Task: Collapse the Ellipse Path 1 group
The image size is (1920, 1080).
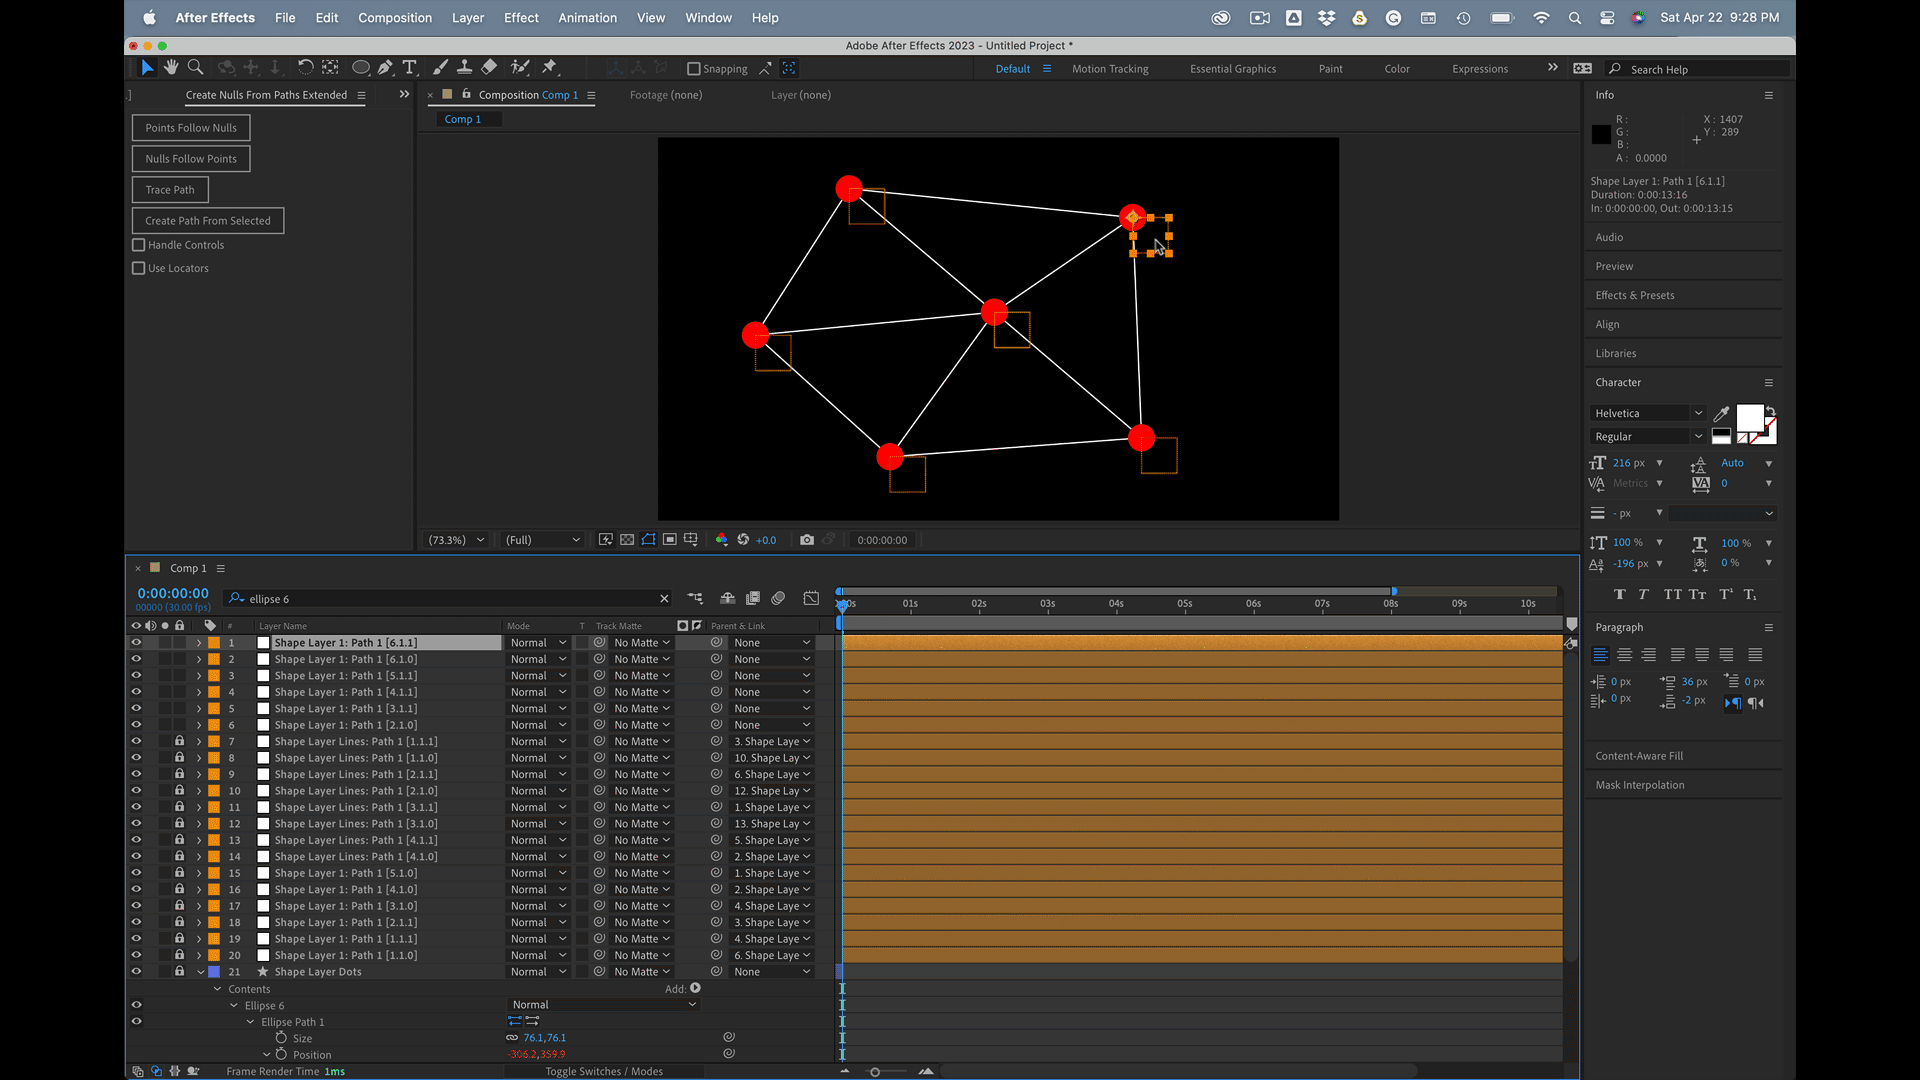Action: (251, 1022)
